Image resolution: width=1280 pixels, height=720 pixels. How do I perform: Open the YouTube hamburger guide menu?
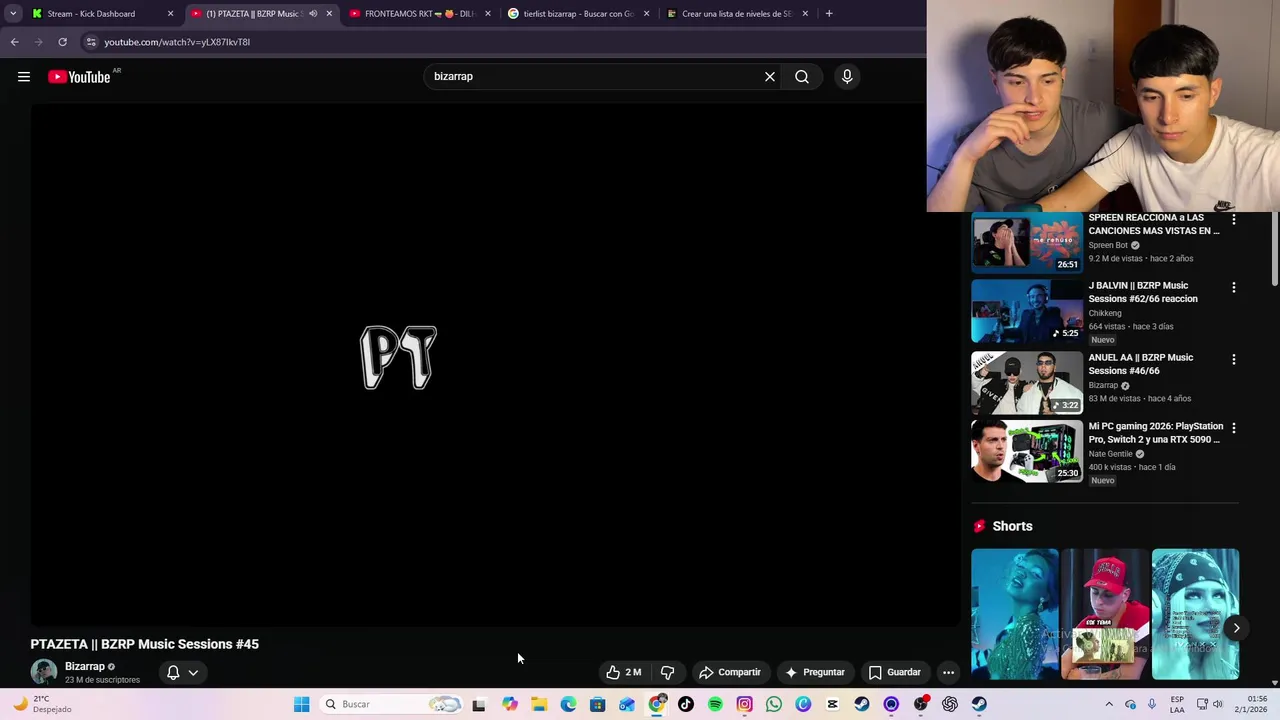pos(24,77)
